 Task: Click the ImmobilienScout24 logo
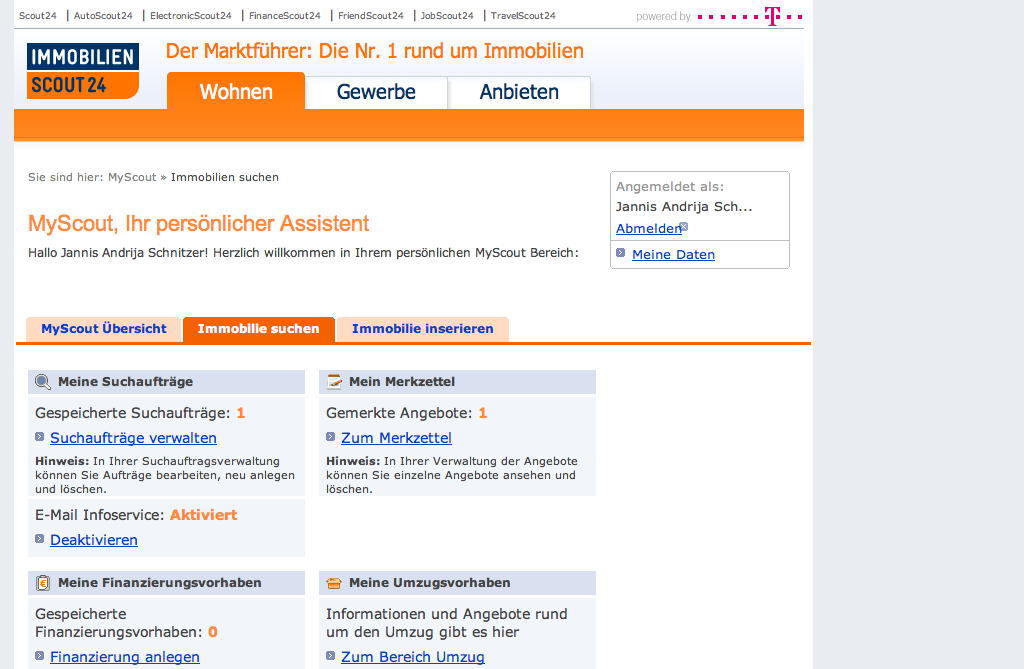tap(83, 71)
